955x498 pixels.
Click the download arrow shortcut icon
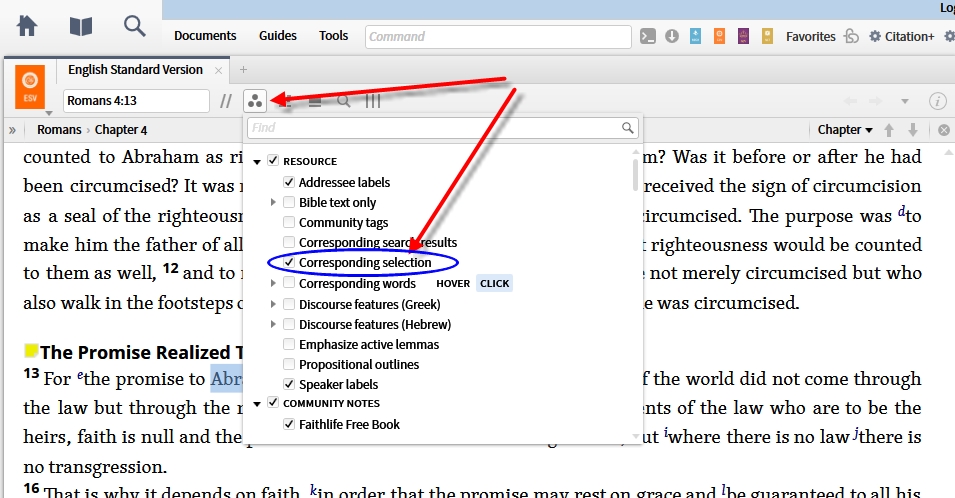point(671,37)
